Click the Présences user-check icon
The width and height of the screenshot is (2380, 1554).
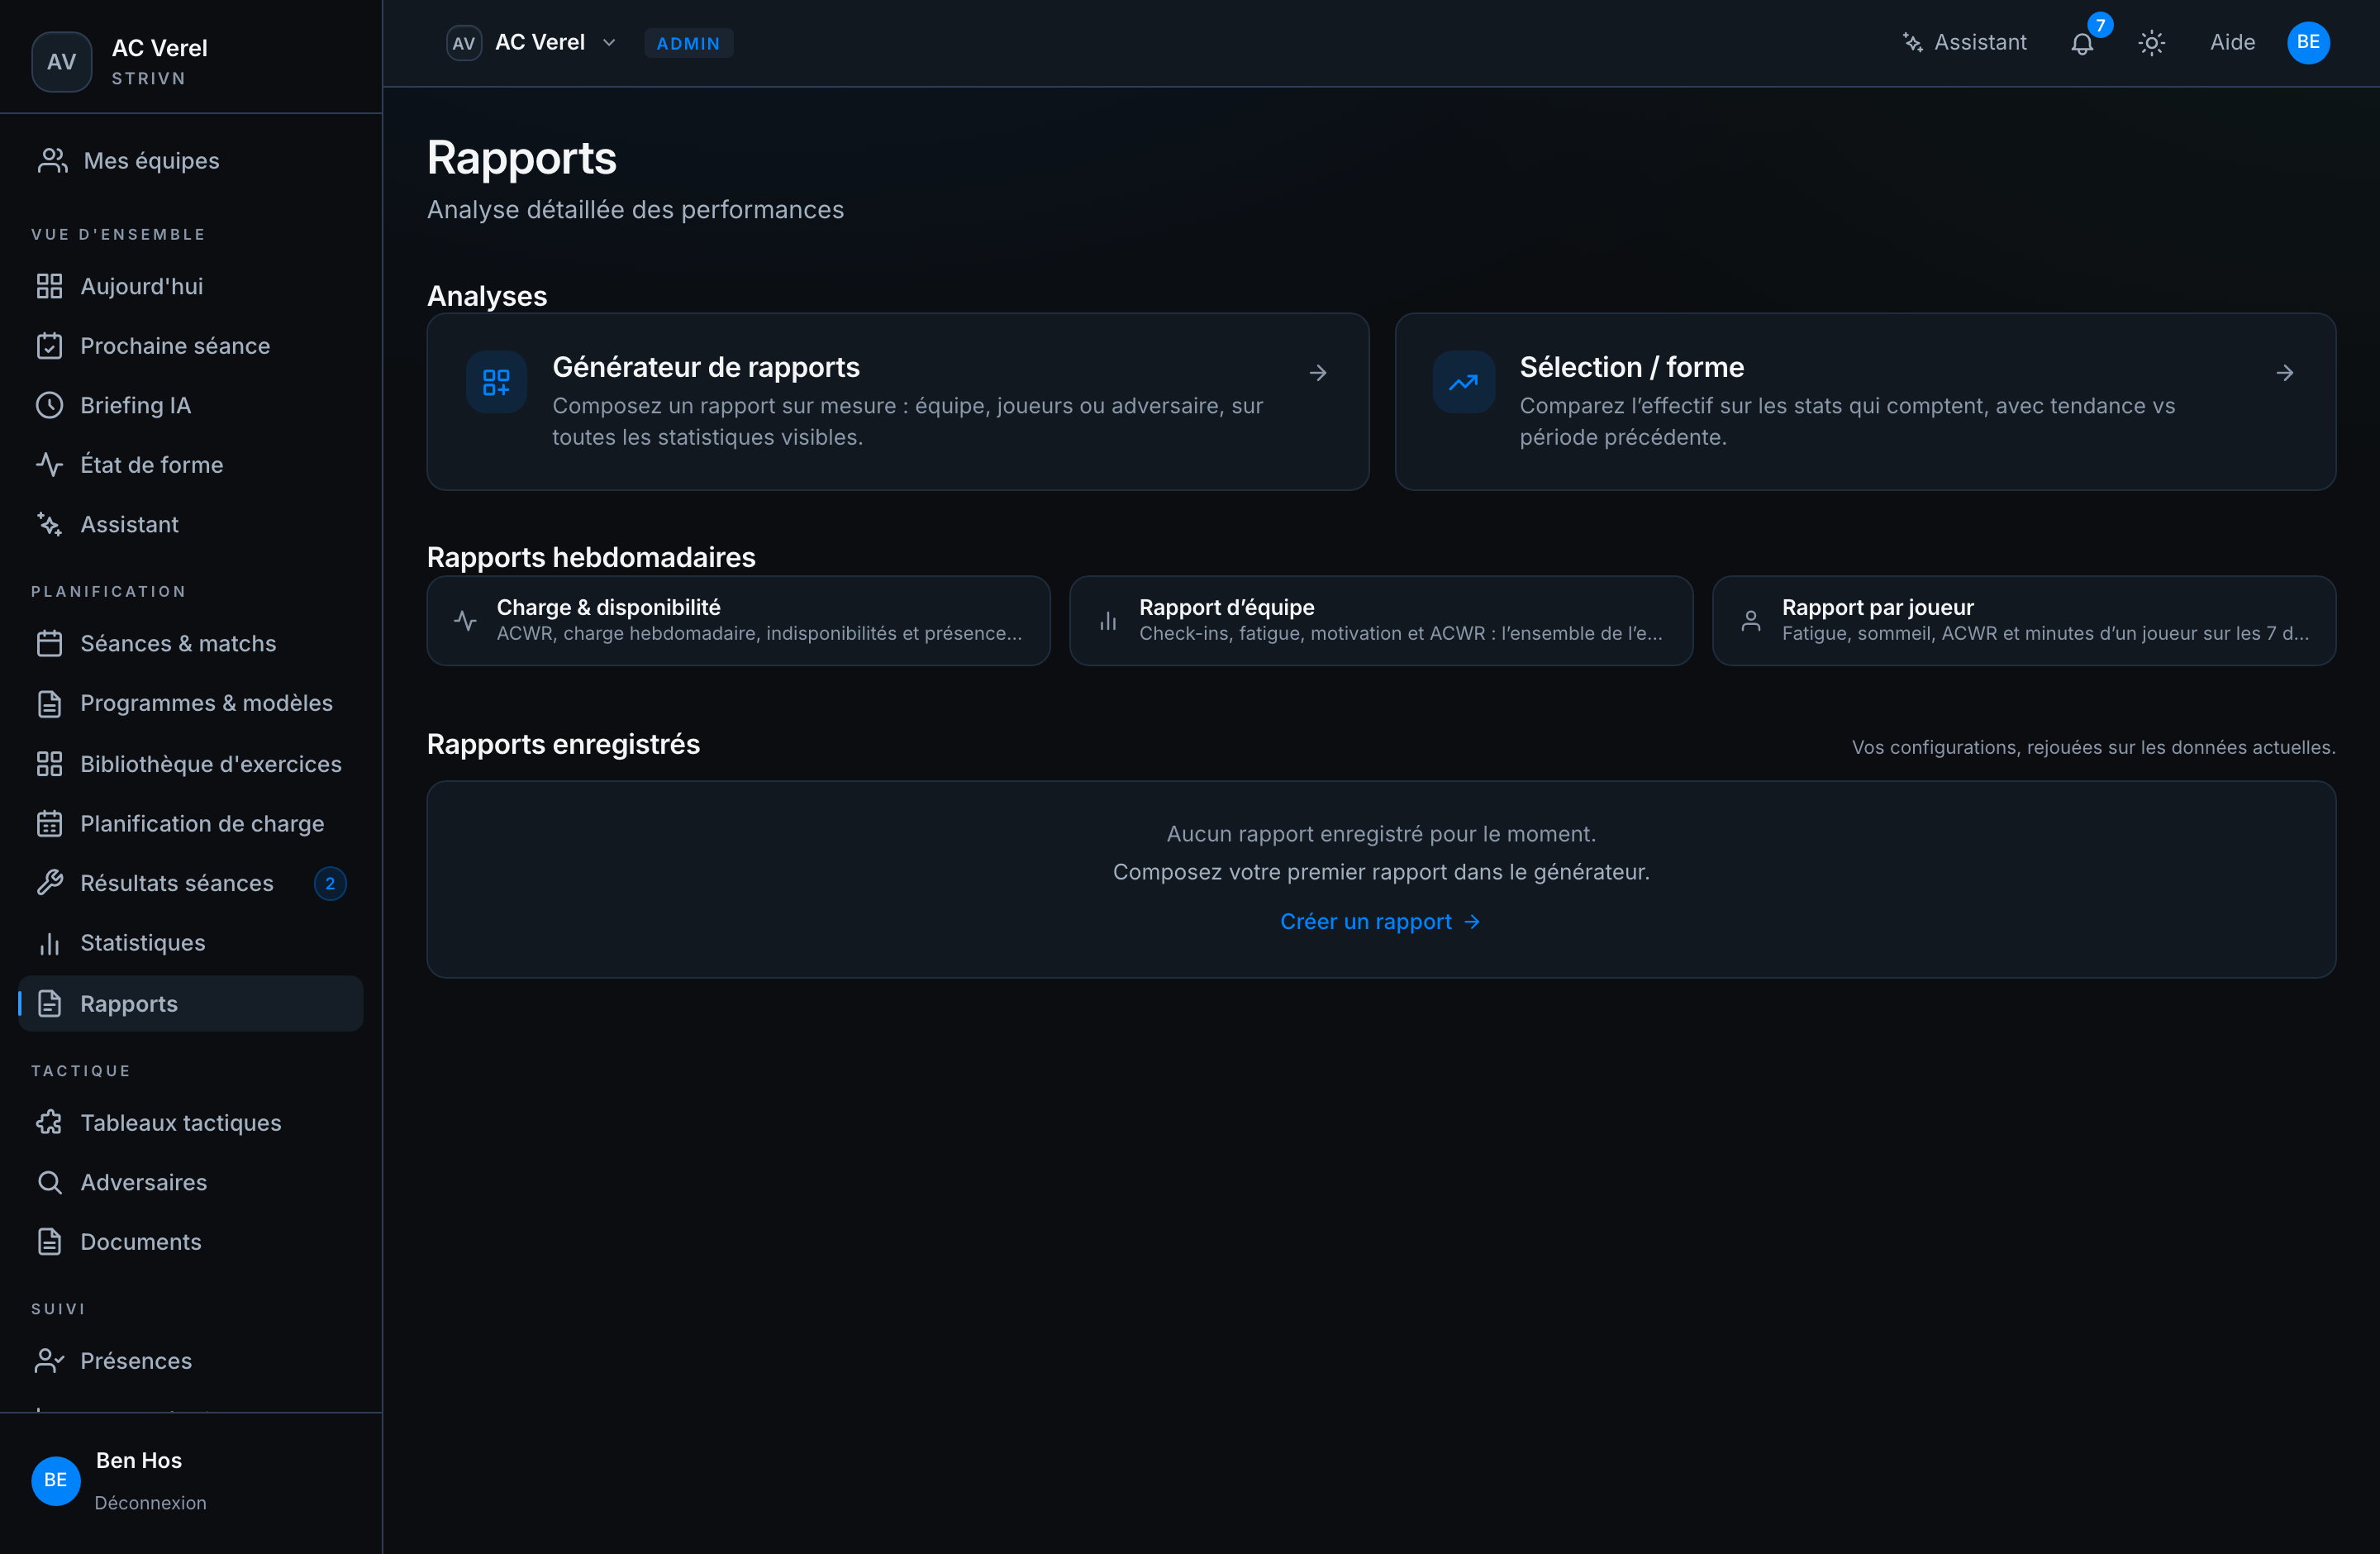(49, 1361)
